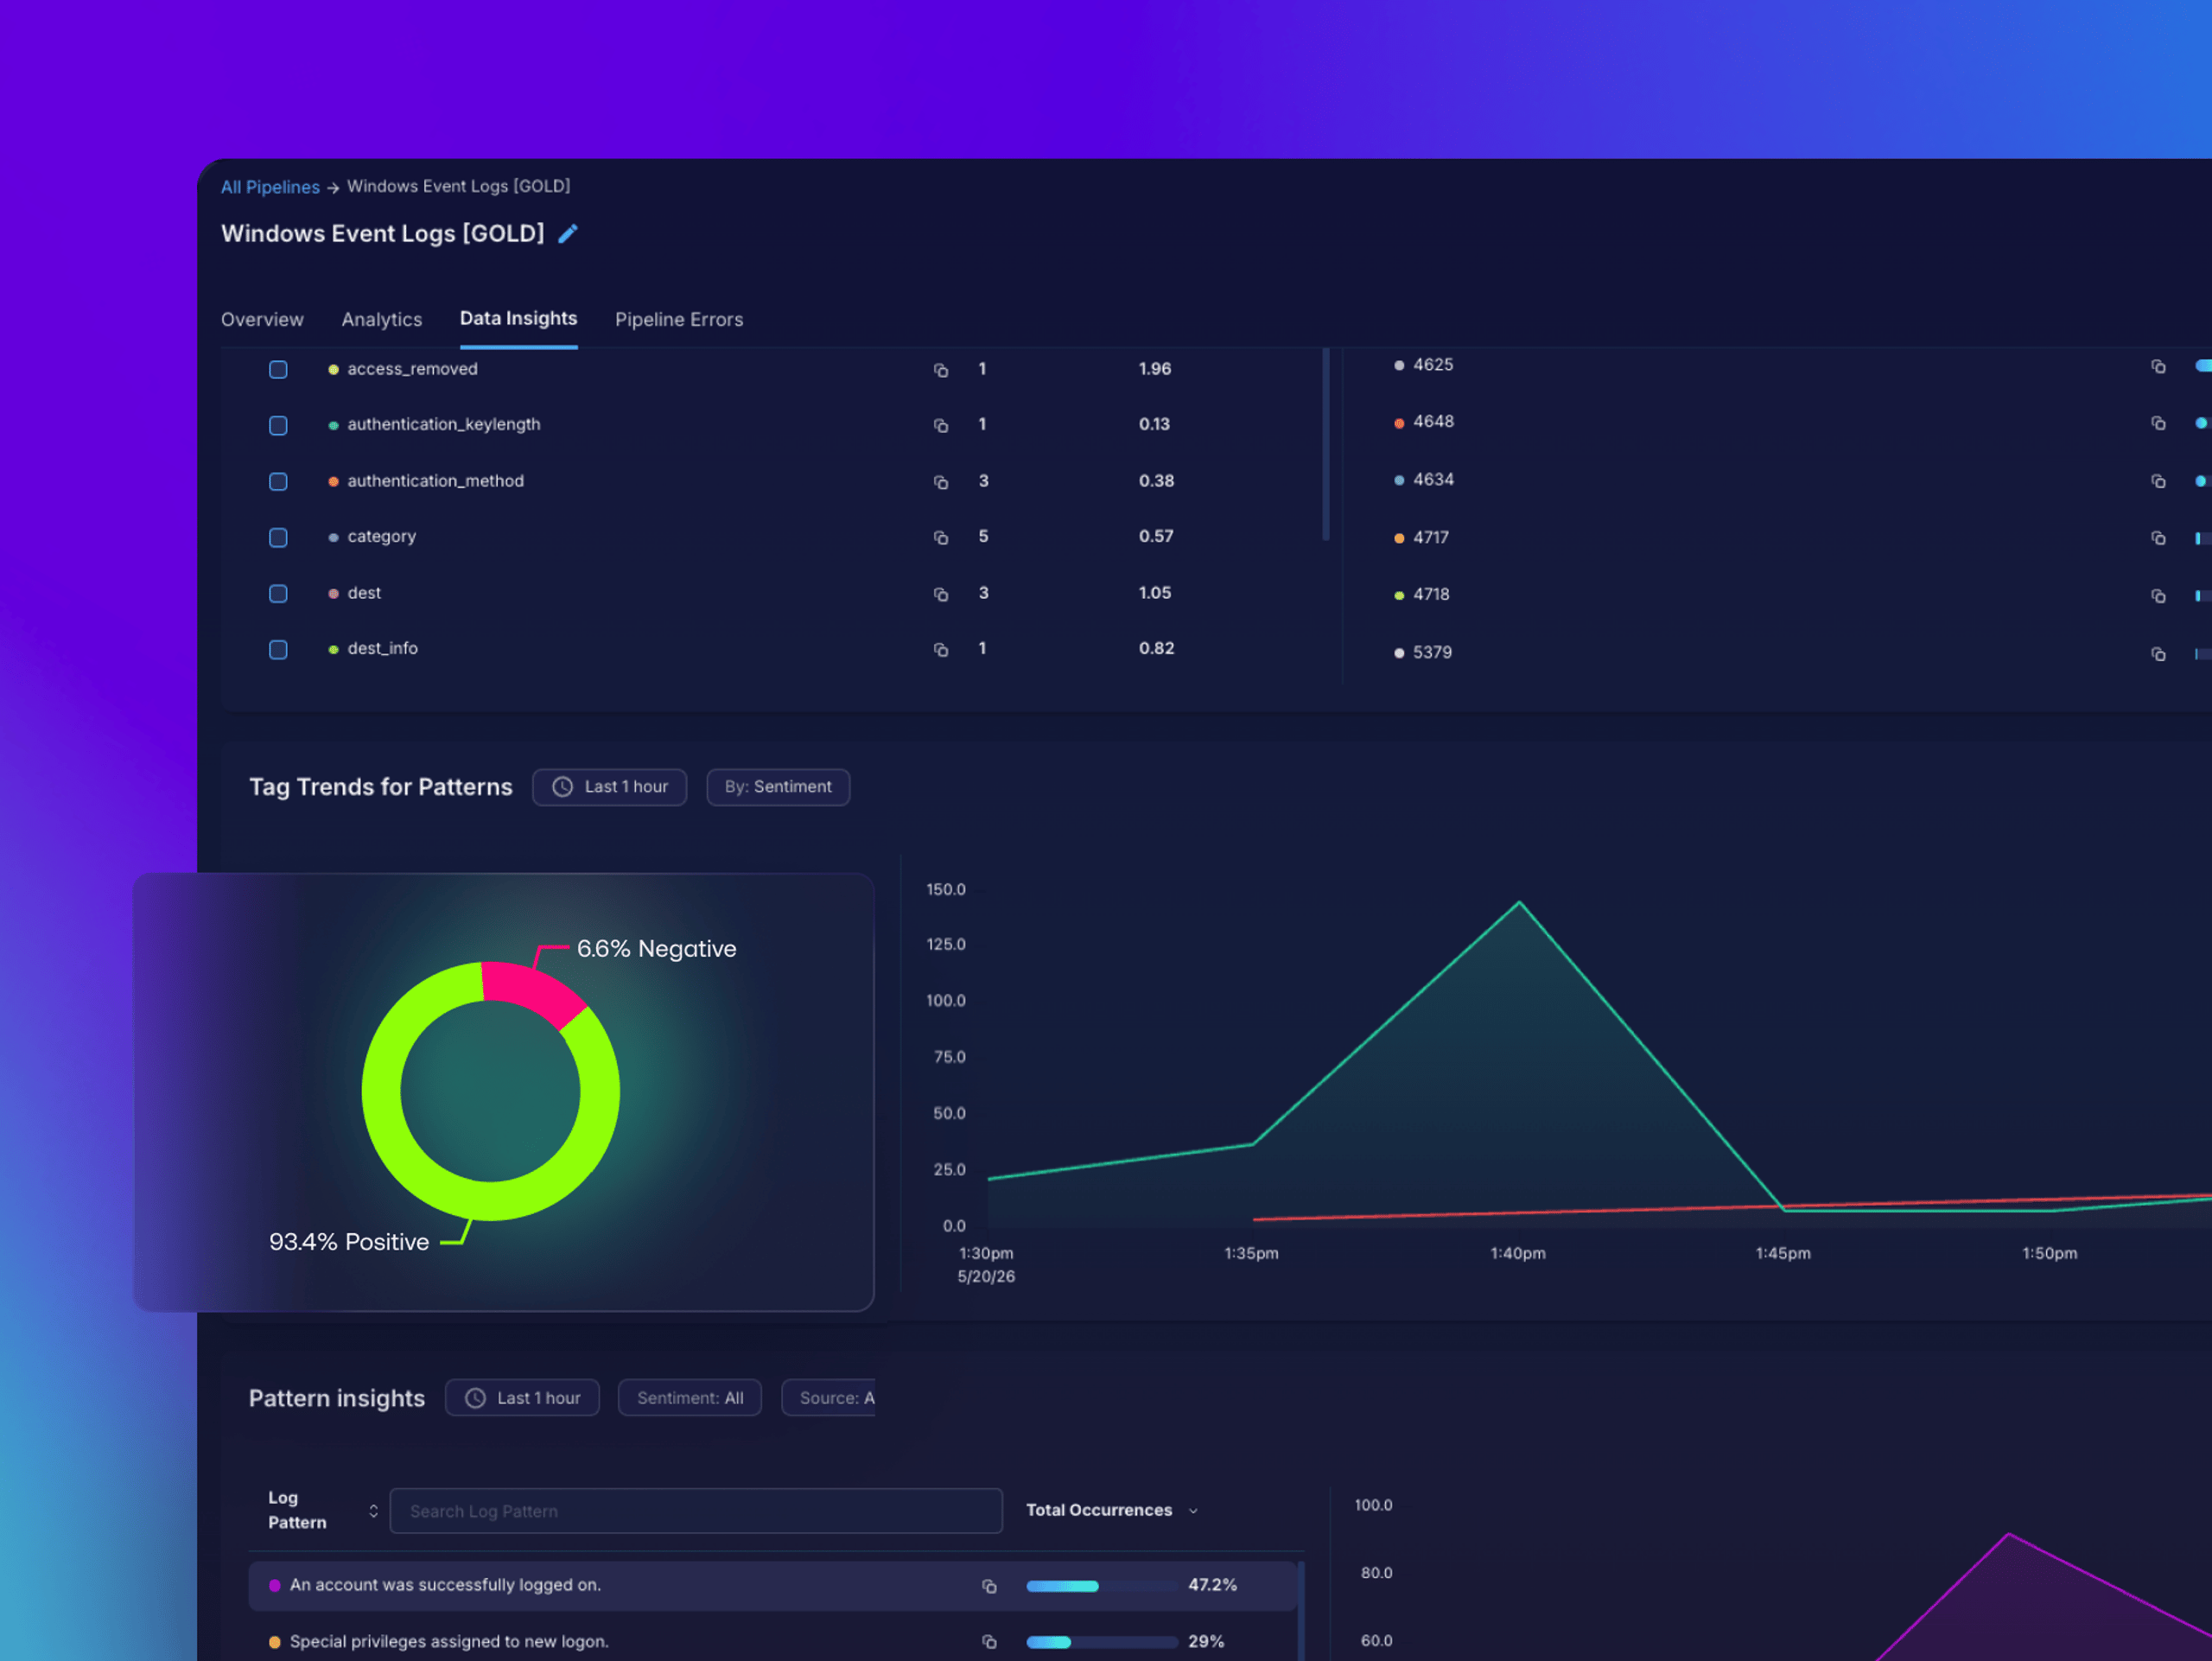Check the access_removed checkbox
This screenshot has height=1661, width=2212.
tap(278, 370)
